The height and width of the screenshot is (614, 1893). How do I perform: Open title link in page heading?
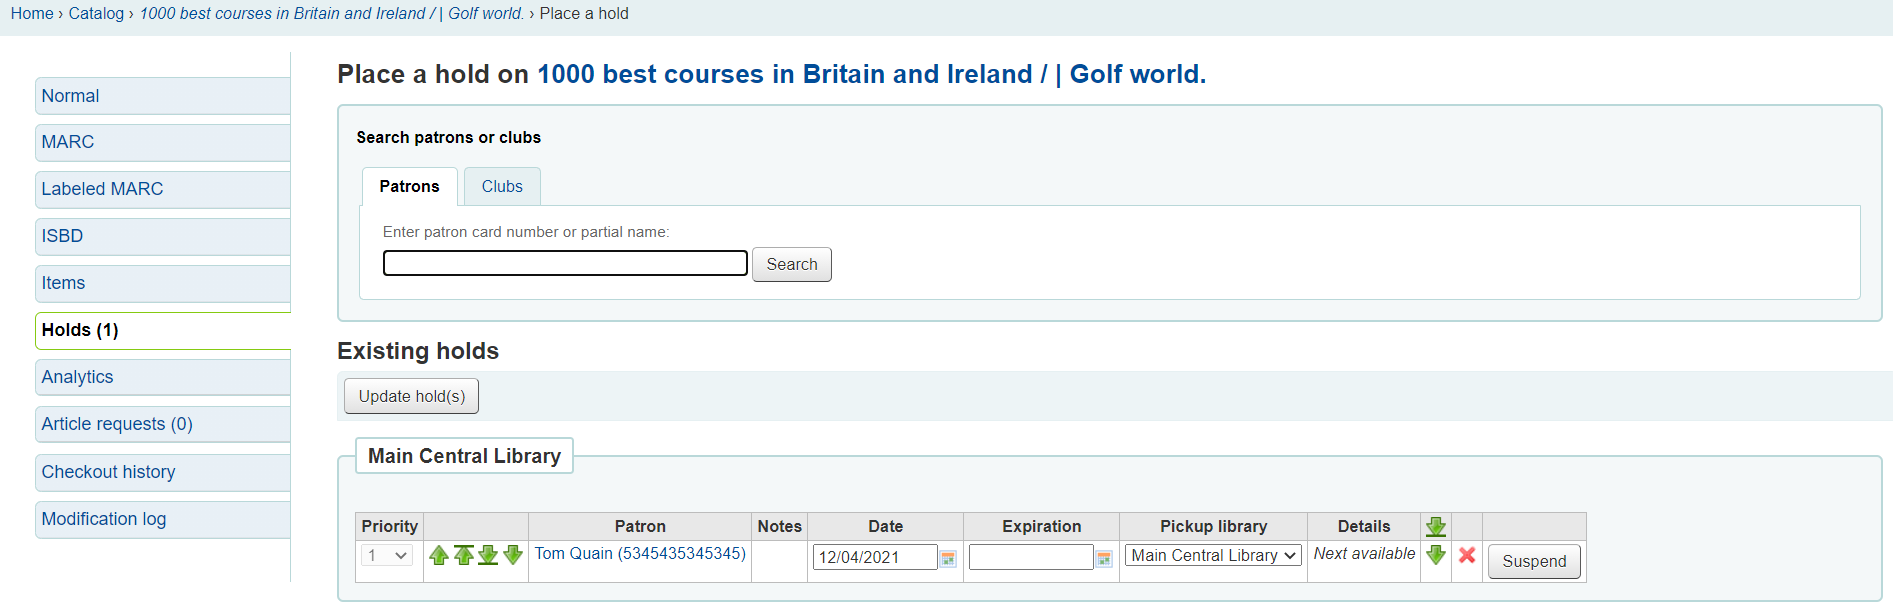872,74
